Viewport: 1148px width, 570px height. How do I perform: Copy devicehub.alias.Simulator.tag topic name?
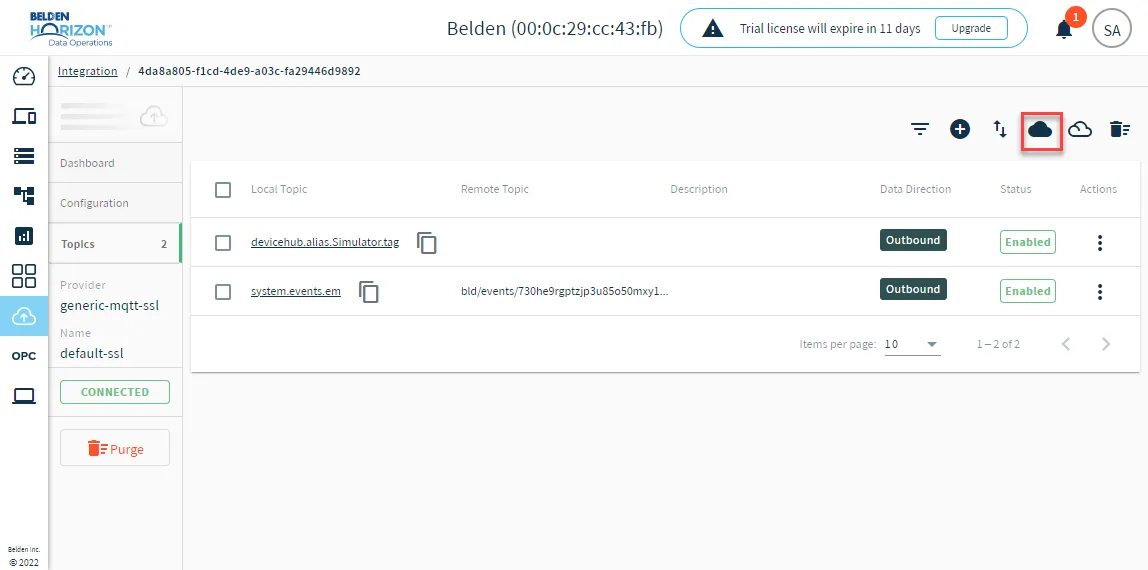(427, 242)
